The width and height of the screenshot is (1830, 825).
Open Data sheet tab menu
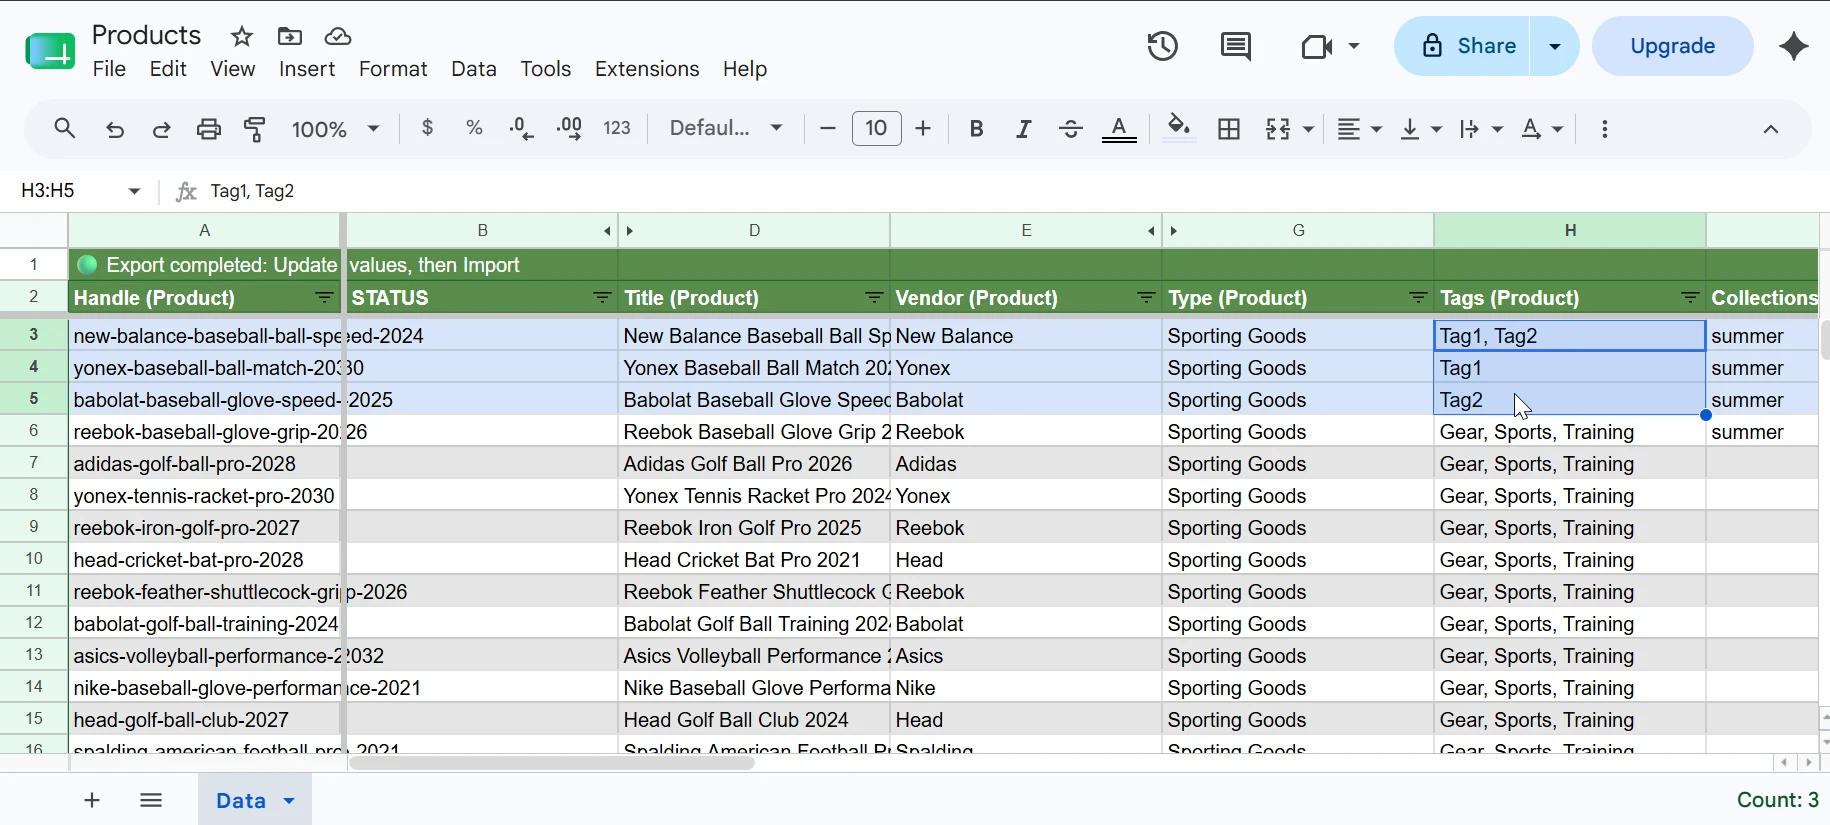pyautogui.click(x=289, y=801)
